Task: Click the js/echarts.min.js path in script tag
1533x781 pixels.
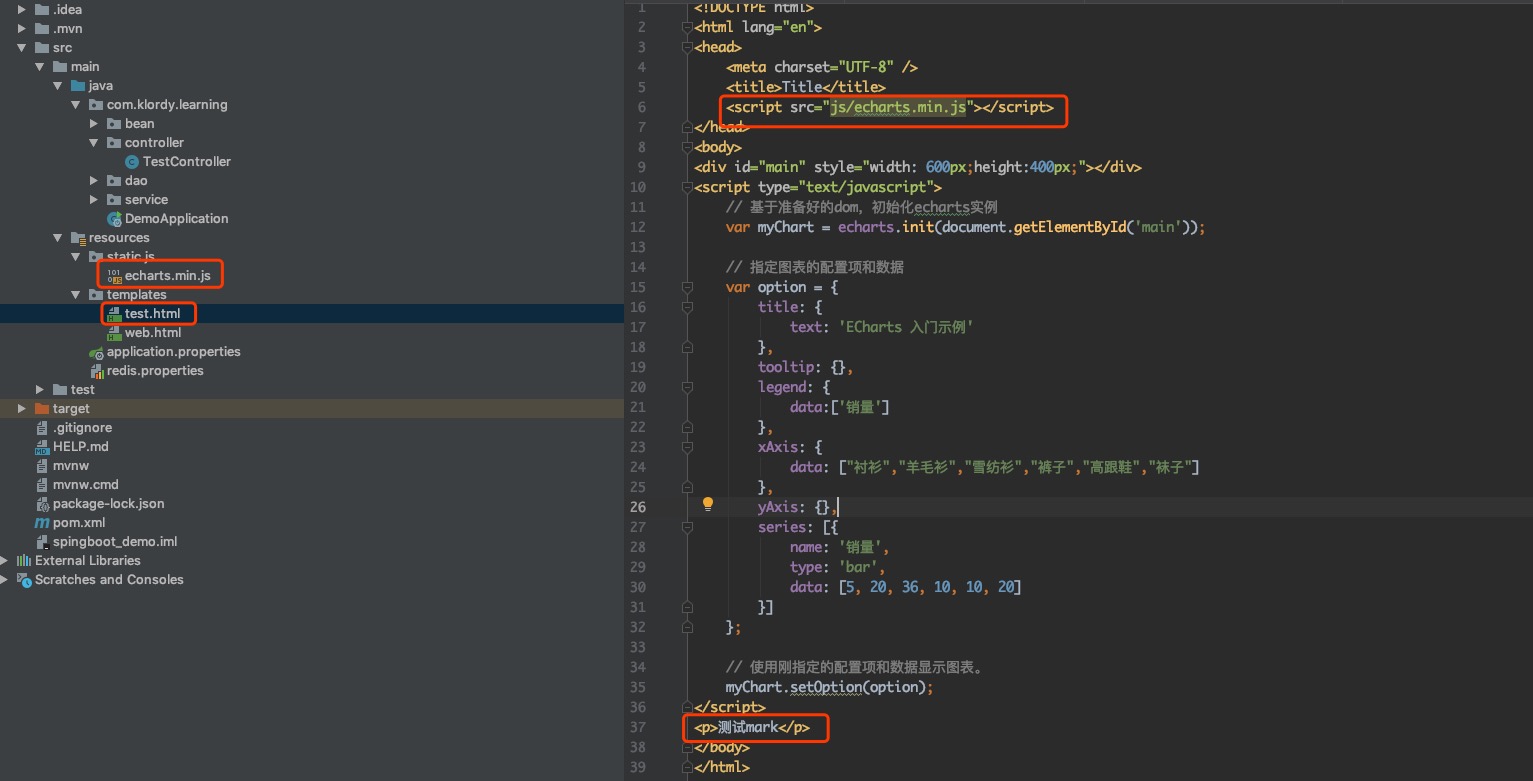Action: pos(898,107)
